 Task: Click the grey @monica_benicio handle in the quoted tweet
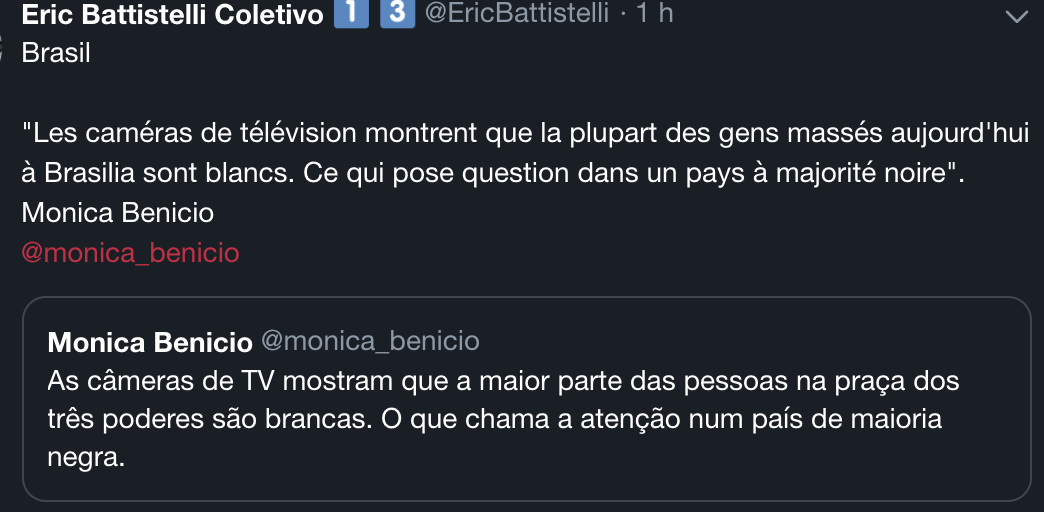click(x=370, y=342)
